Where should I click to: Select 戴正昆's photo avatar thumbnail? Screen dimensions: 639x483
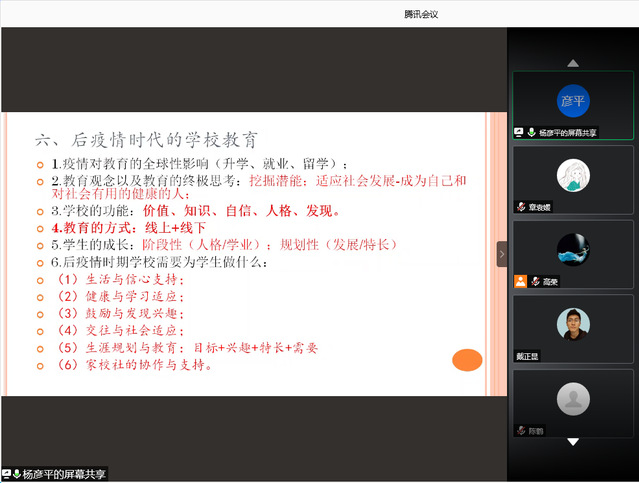click(x=572, y=325)
